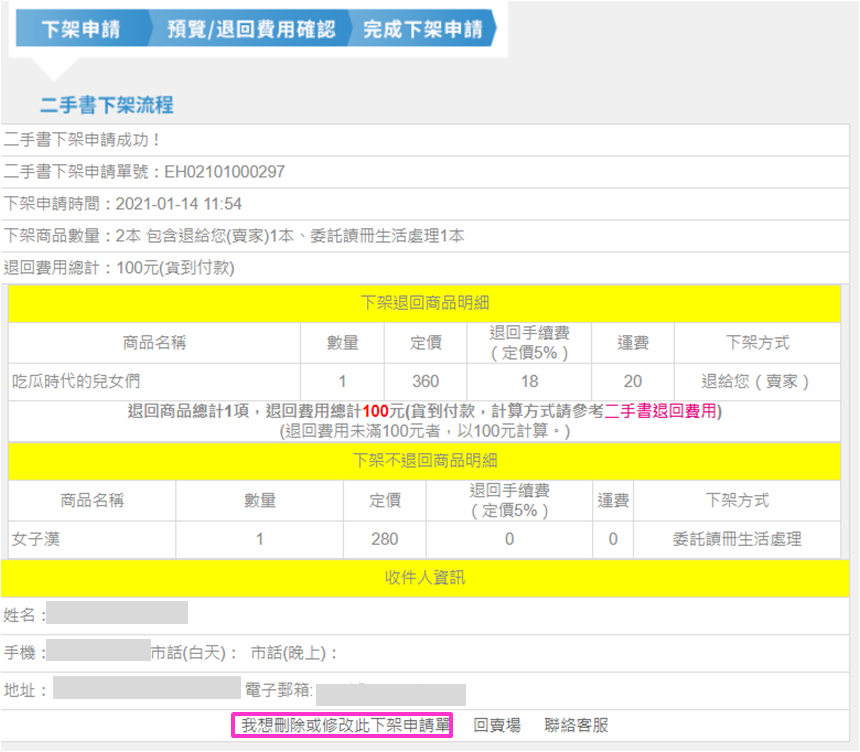This screenshot has width=860, height=752.
Task: Go back via 回賣場 link
Action: pyautogui.click(x=496, y=725)
